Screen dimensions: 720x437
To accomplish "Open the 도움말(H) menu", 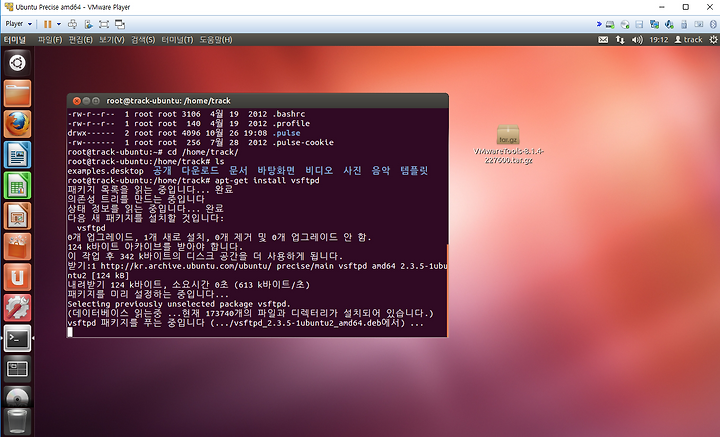I will pos(216,40).
